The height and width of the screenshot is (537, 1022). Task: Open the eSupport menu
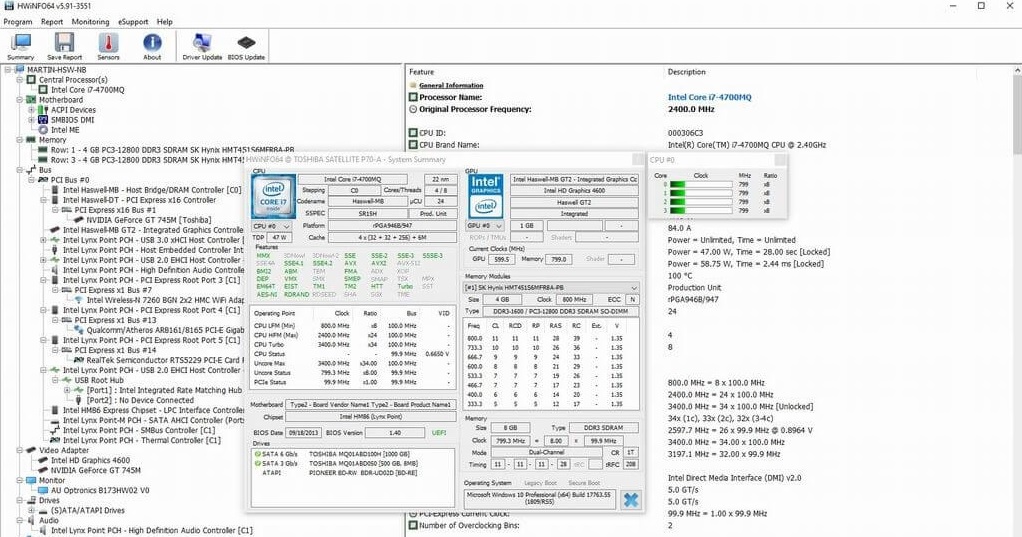[133, 22]
